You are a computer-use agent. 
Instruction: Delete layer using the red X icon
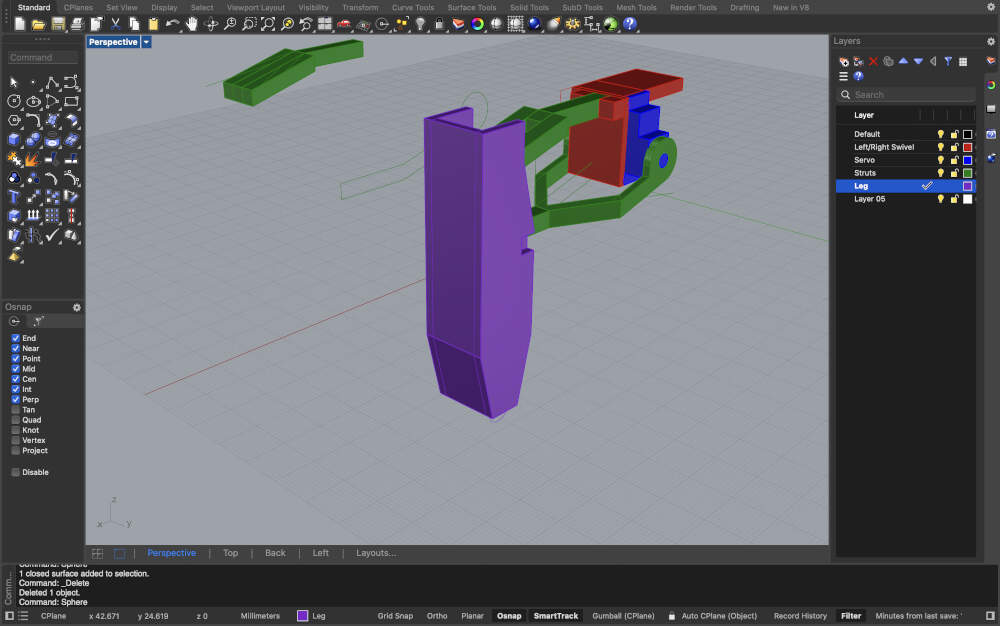tap(873, 62)
